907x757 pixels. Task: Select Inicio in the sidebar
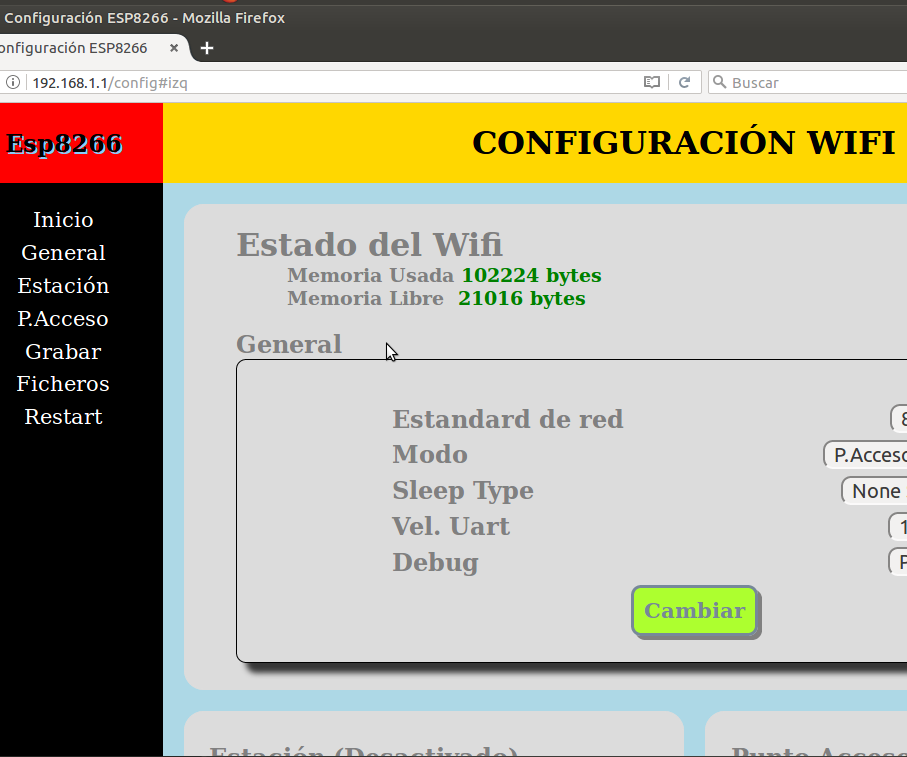click(62, 219)
